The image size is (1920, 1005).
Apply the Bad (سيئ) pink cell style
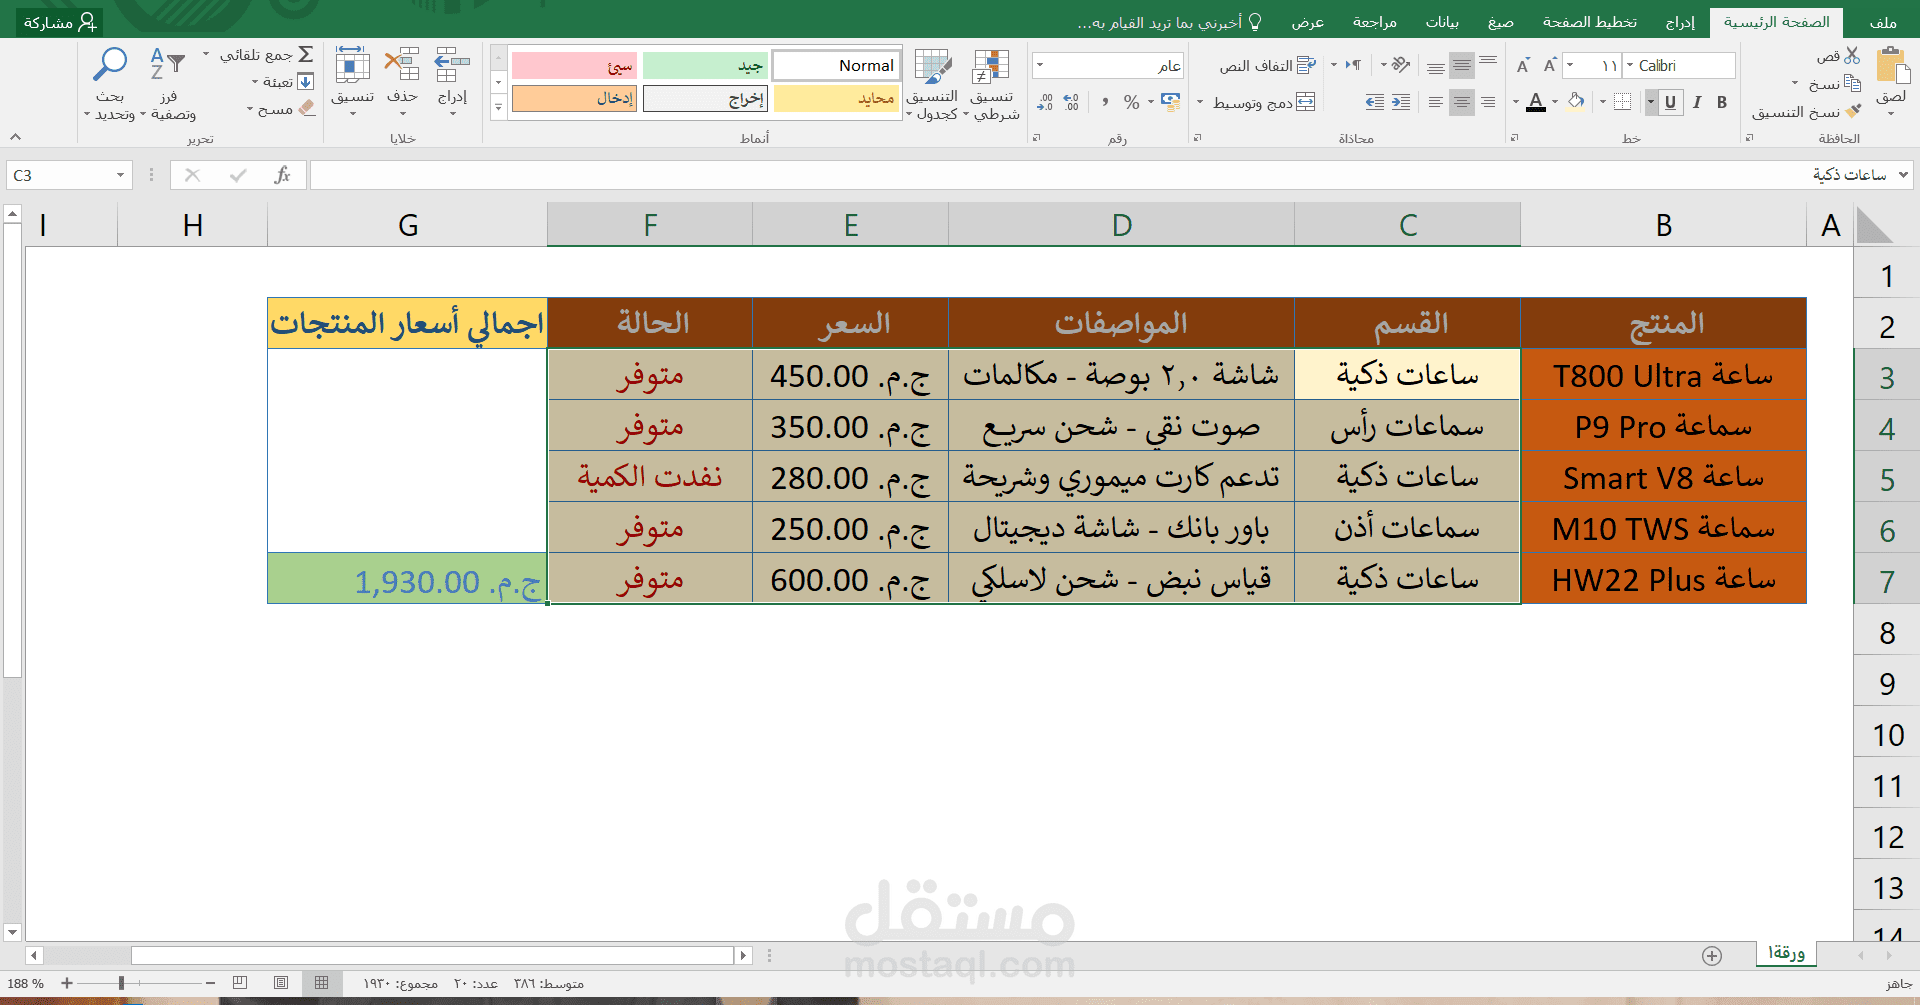[574, 66]
